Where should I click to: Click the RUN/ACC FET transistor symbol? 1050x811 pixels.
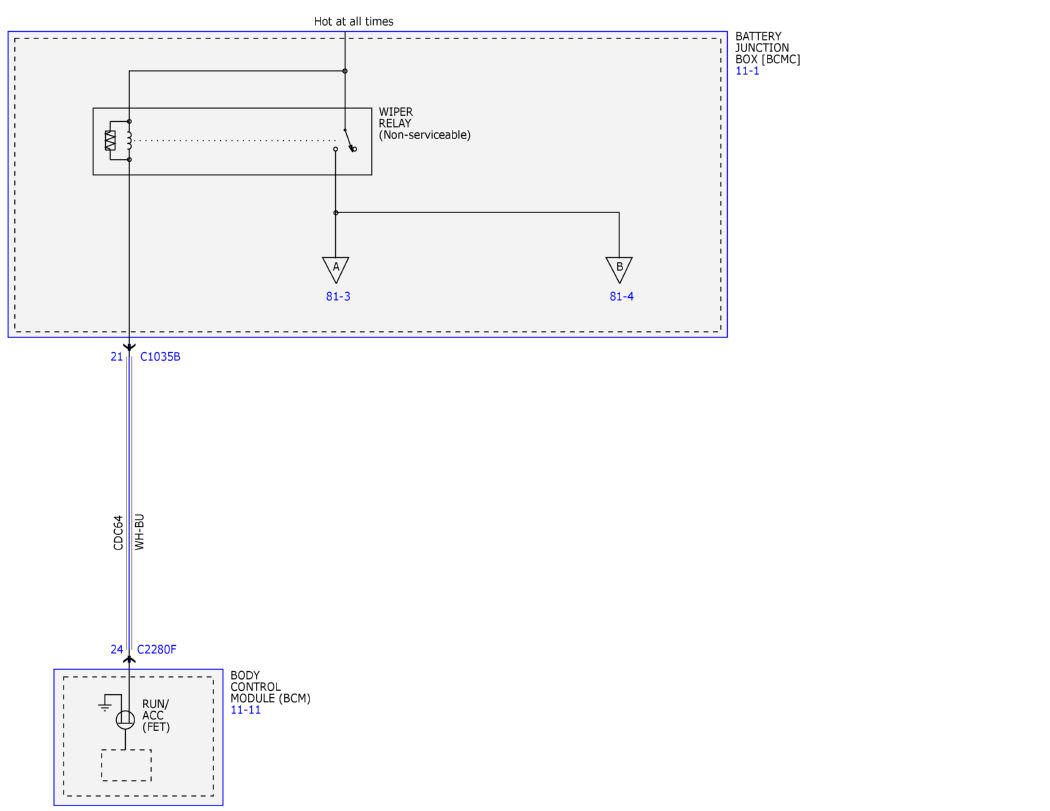point(125,720)
